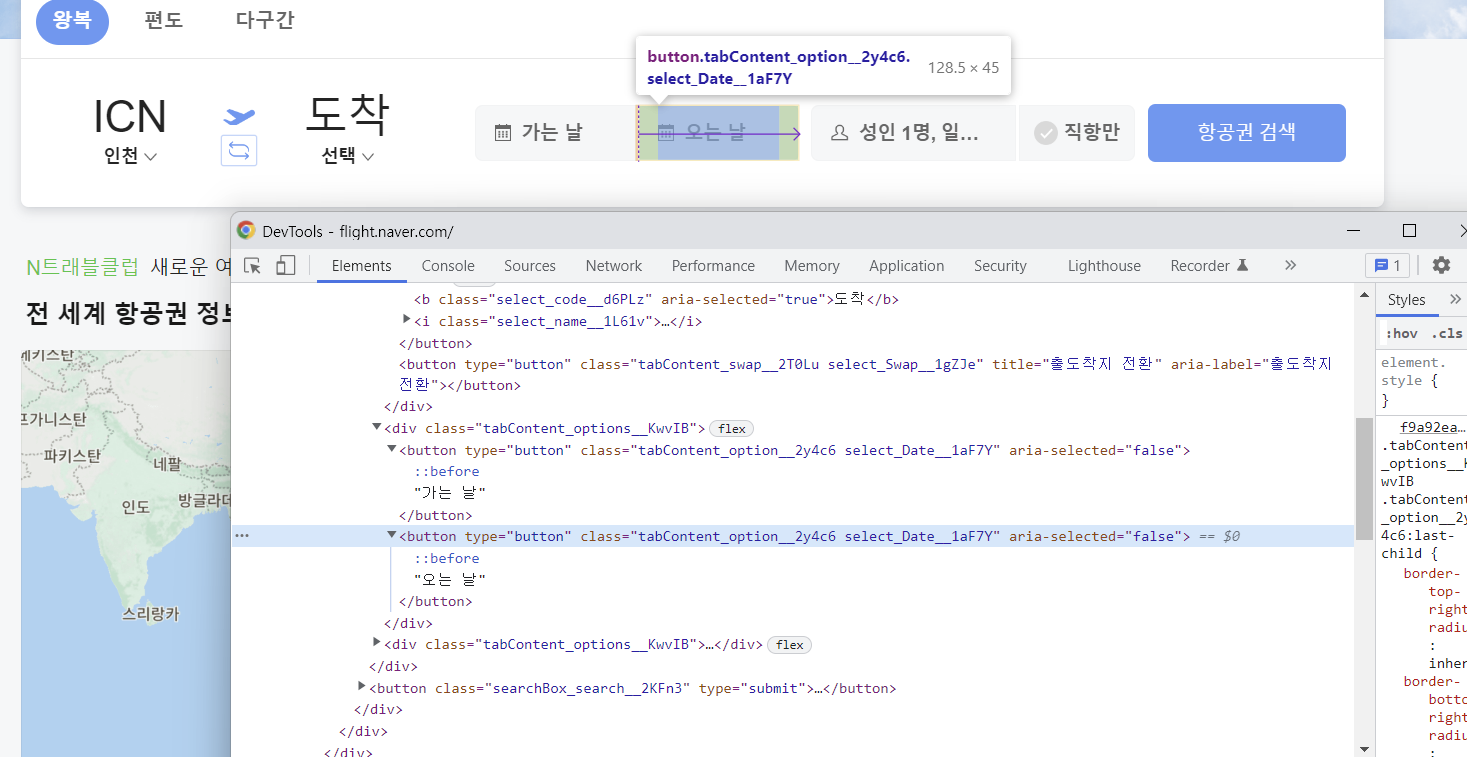This screenshot has height=757, width=1467.
Task: Show more DevTools tabs chevron
Action: tap(1290, 265)
